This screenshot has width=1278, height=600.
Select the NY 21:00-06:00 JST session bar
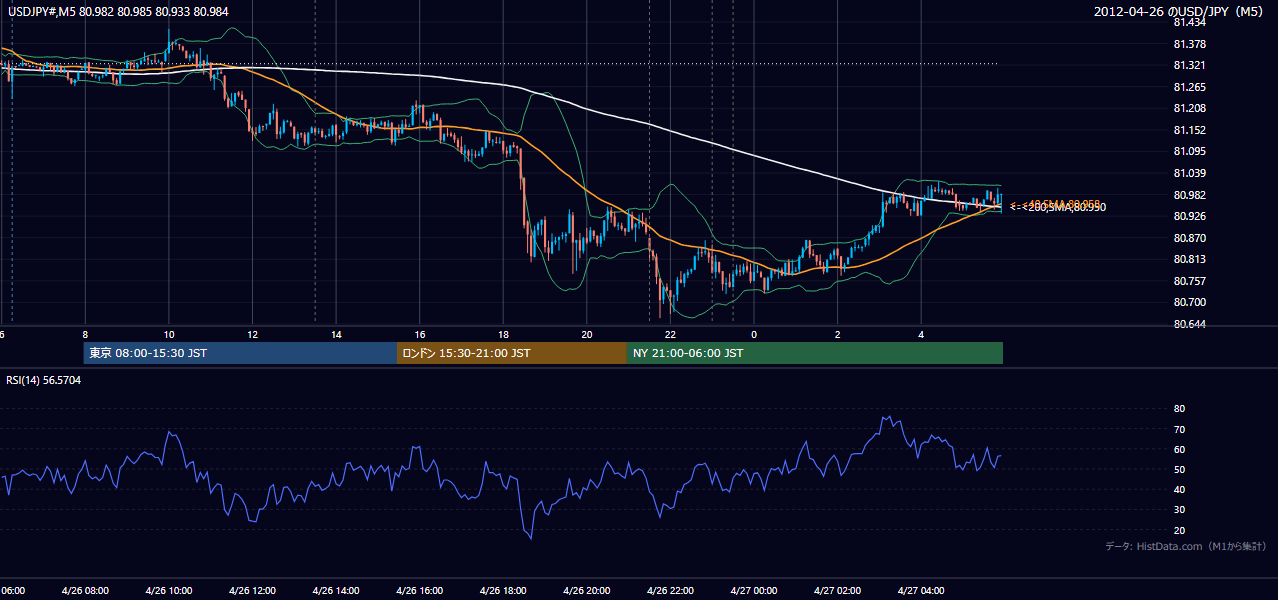[815, 353]
